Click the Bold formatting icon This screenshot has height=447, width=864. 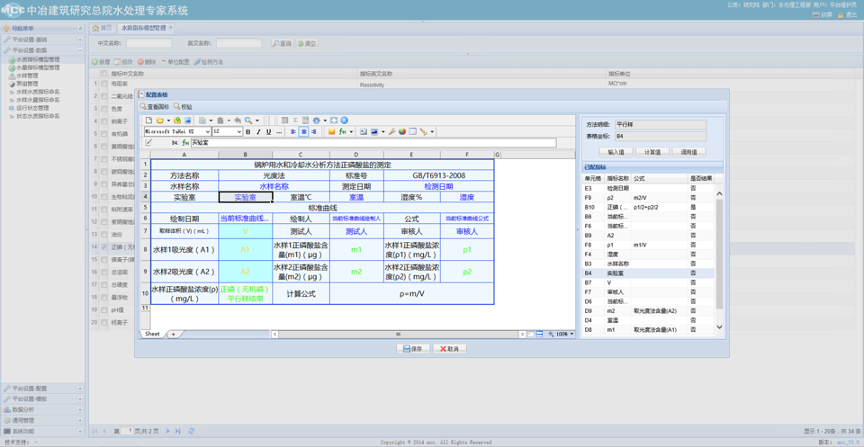coord(248,132)
